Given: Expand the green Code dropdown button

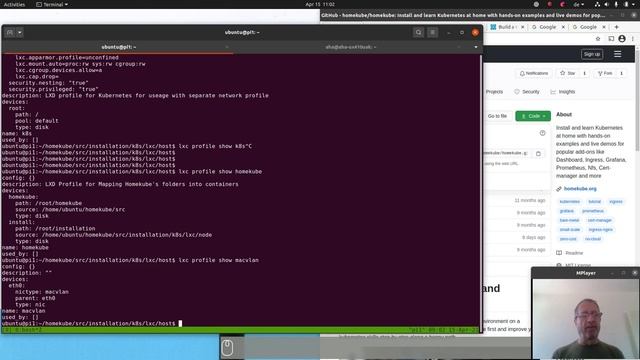Looking at the screenshot, I should (x=533, y=116).
